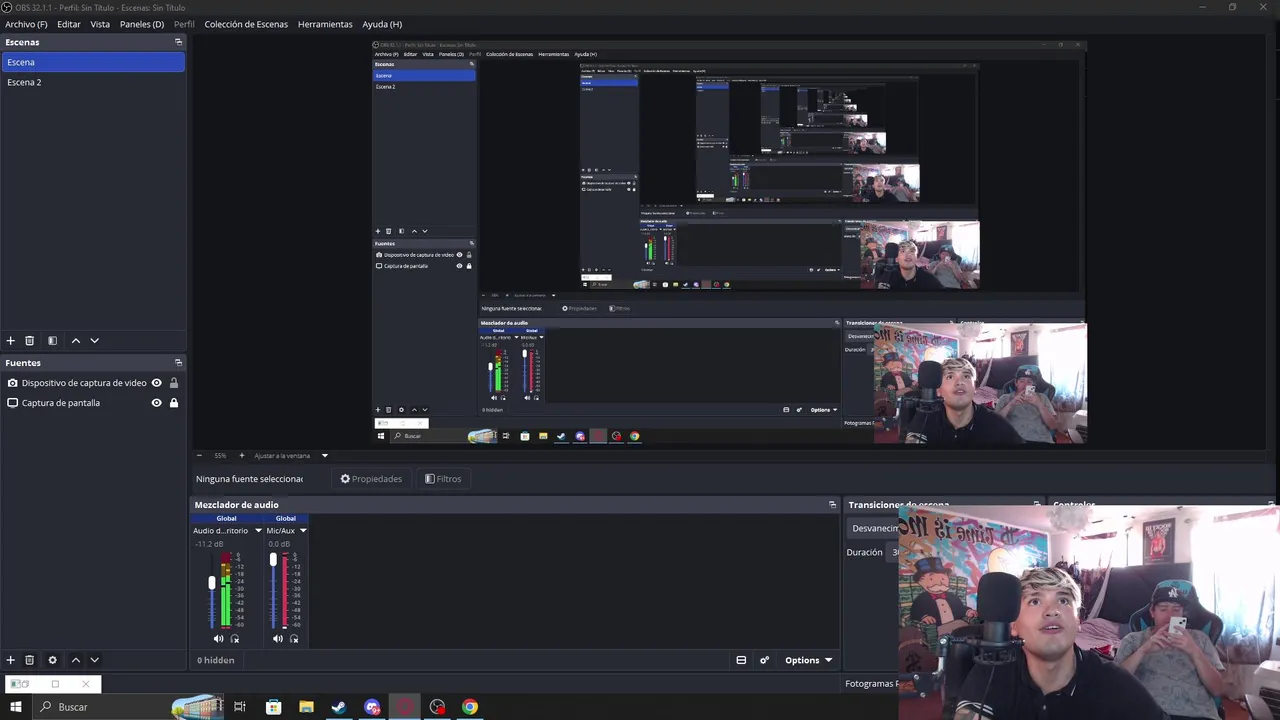
Task: Open Google Chrome from the taskbar
Action: coord(470,707)
